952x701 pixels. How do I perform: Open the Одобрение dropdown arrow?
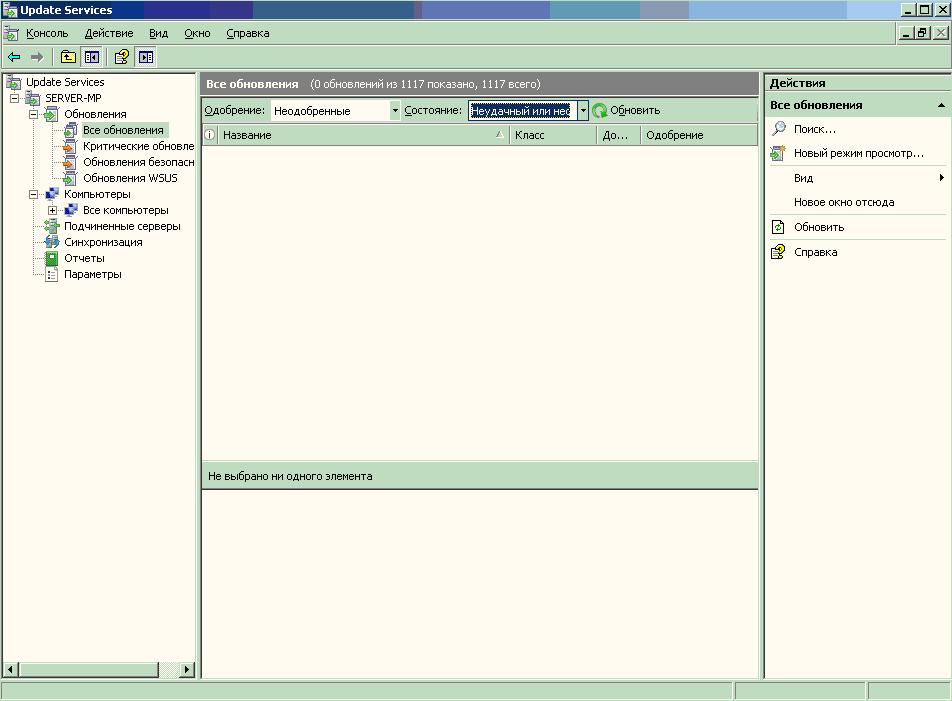pos(395,110)
